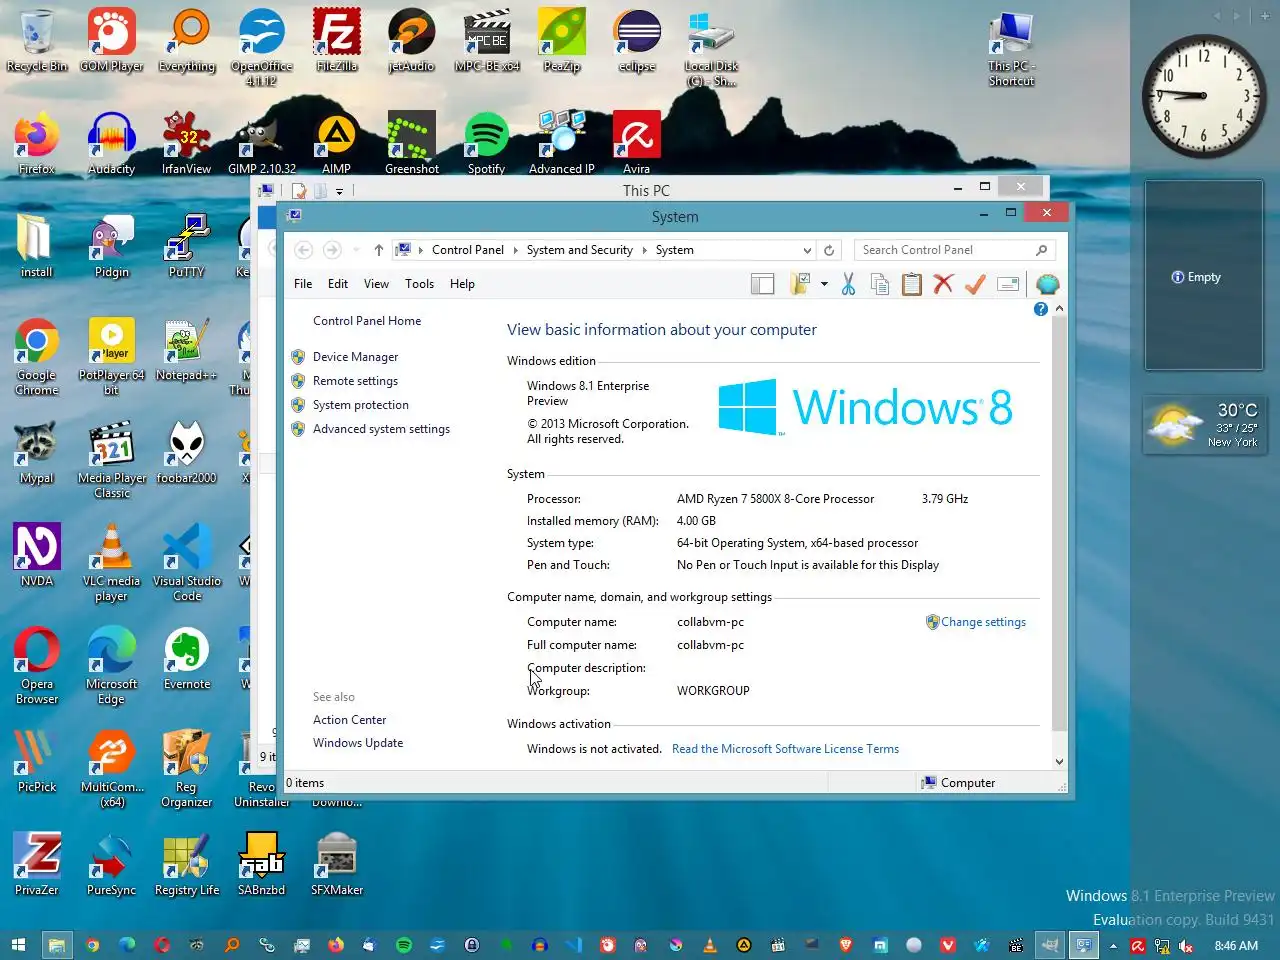The height and width of the screenshot is (960, 1280).
Task: Open the Tools menu
Action: click(419, 284)
